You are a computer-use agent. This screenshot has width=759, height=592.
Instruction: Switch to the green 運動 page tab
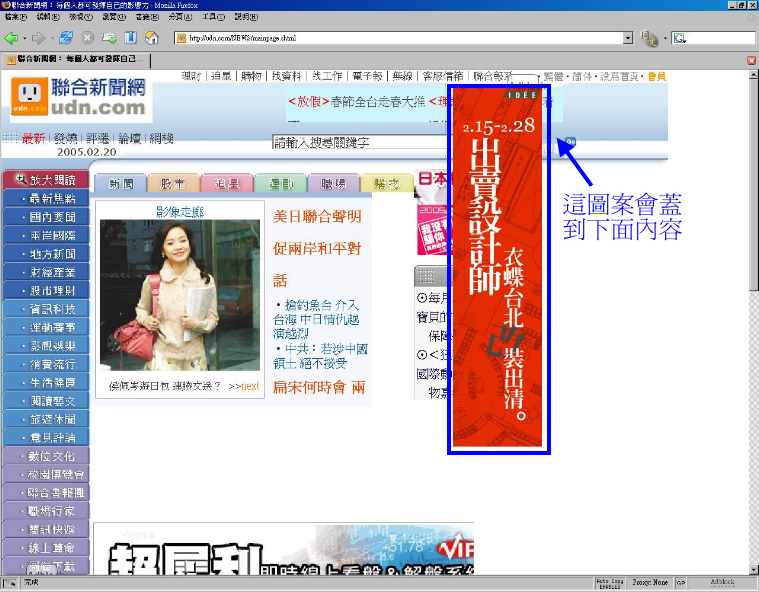(x=281, y=183)
